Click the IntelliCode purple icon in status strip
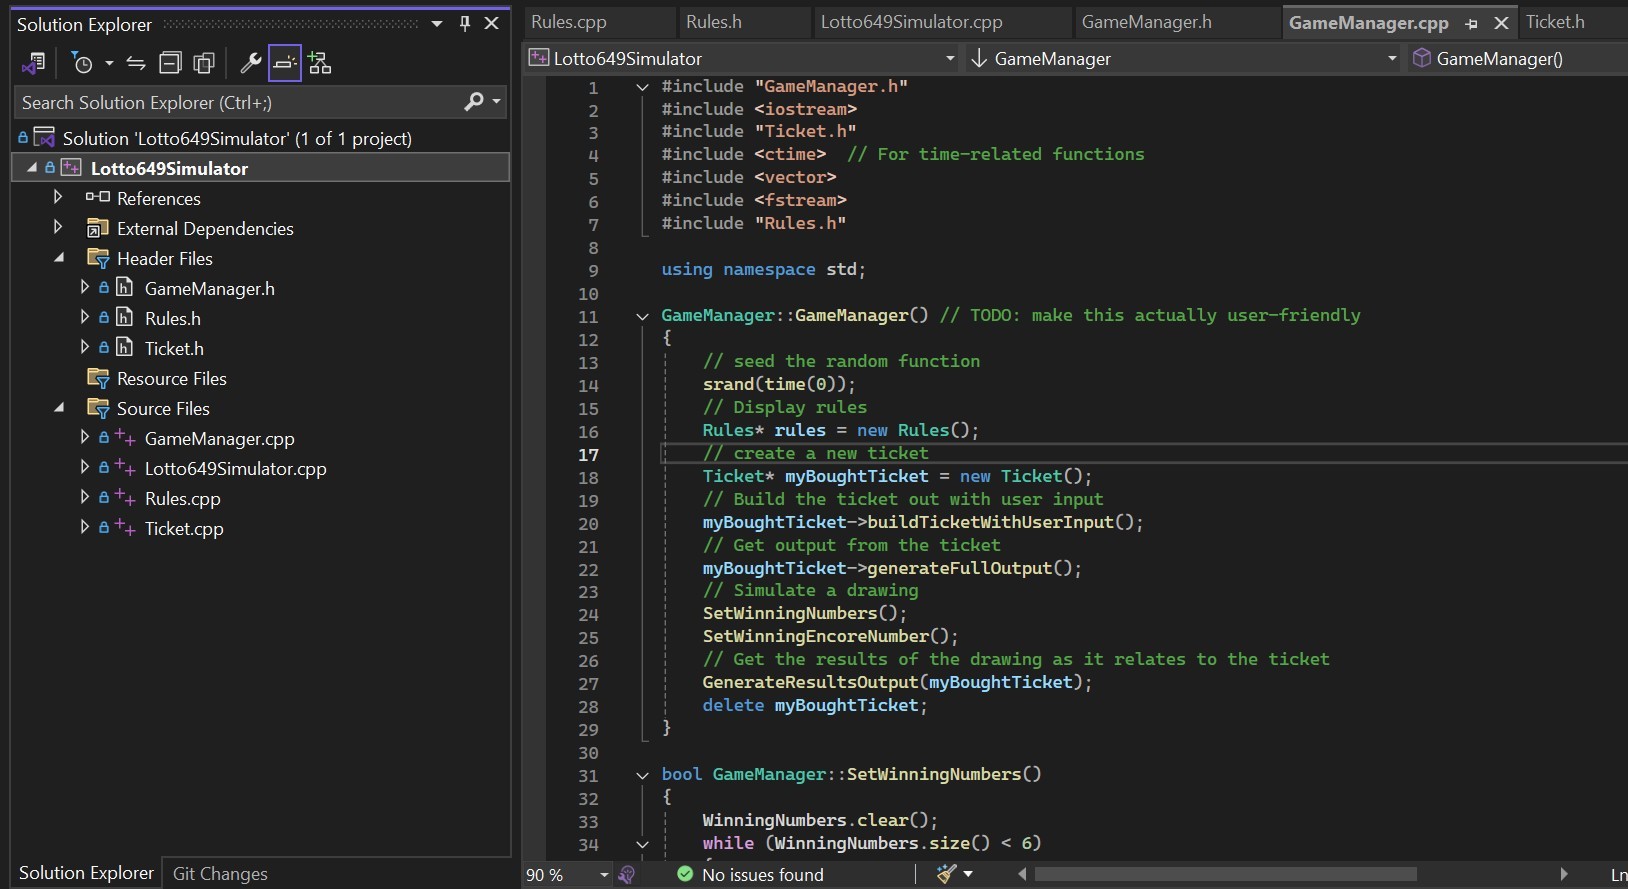Viewport: 1628px width, 889px height. point(627,875)
